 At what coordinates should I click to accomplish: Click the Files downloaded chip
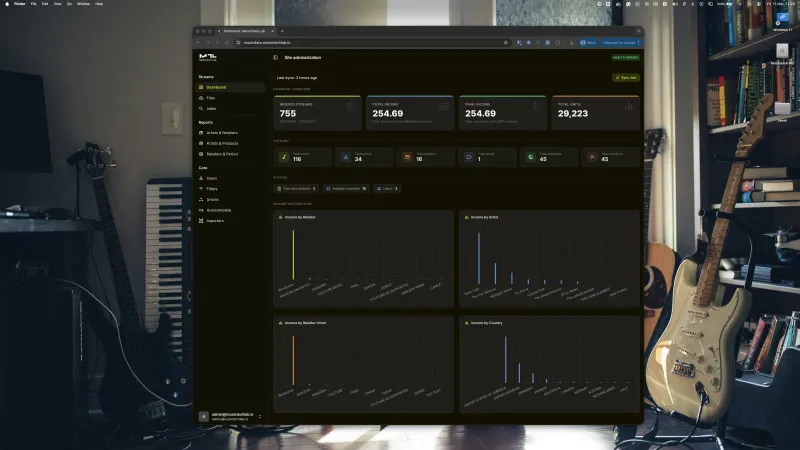296,189
